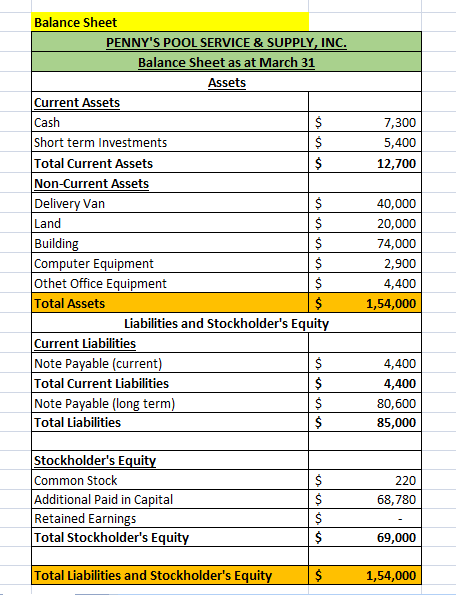Select the dollar sign in the Total Assets row

(319, 303)
